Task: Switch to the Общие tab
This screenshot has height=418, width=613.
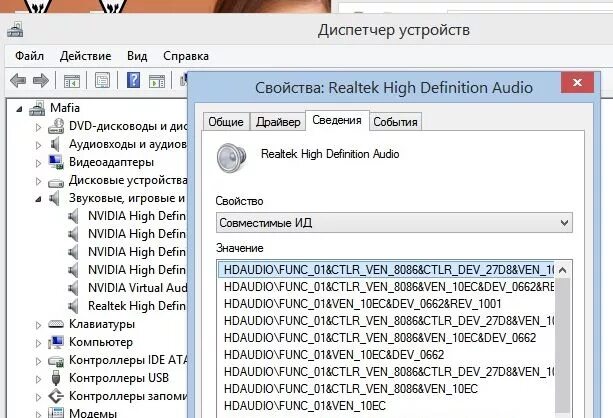Action: [x=226, y=122]
